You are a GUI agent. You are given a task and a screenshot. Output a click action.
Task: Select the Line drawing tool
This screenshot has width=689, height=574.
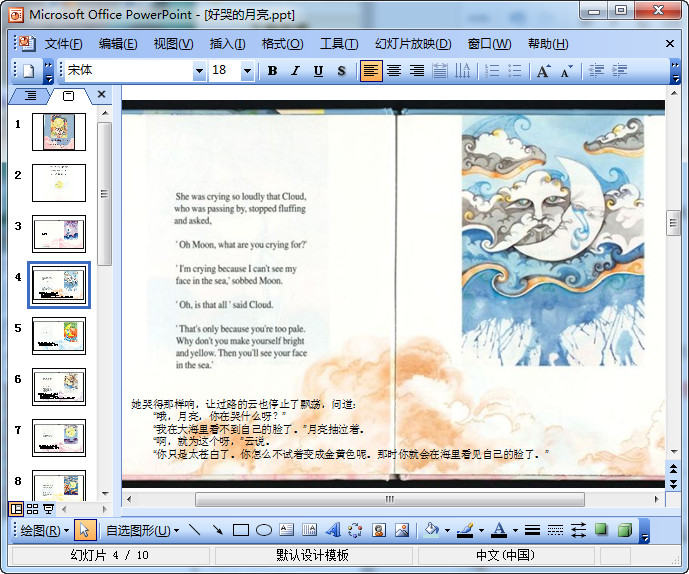[x=195, y=530]
